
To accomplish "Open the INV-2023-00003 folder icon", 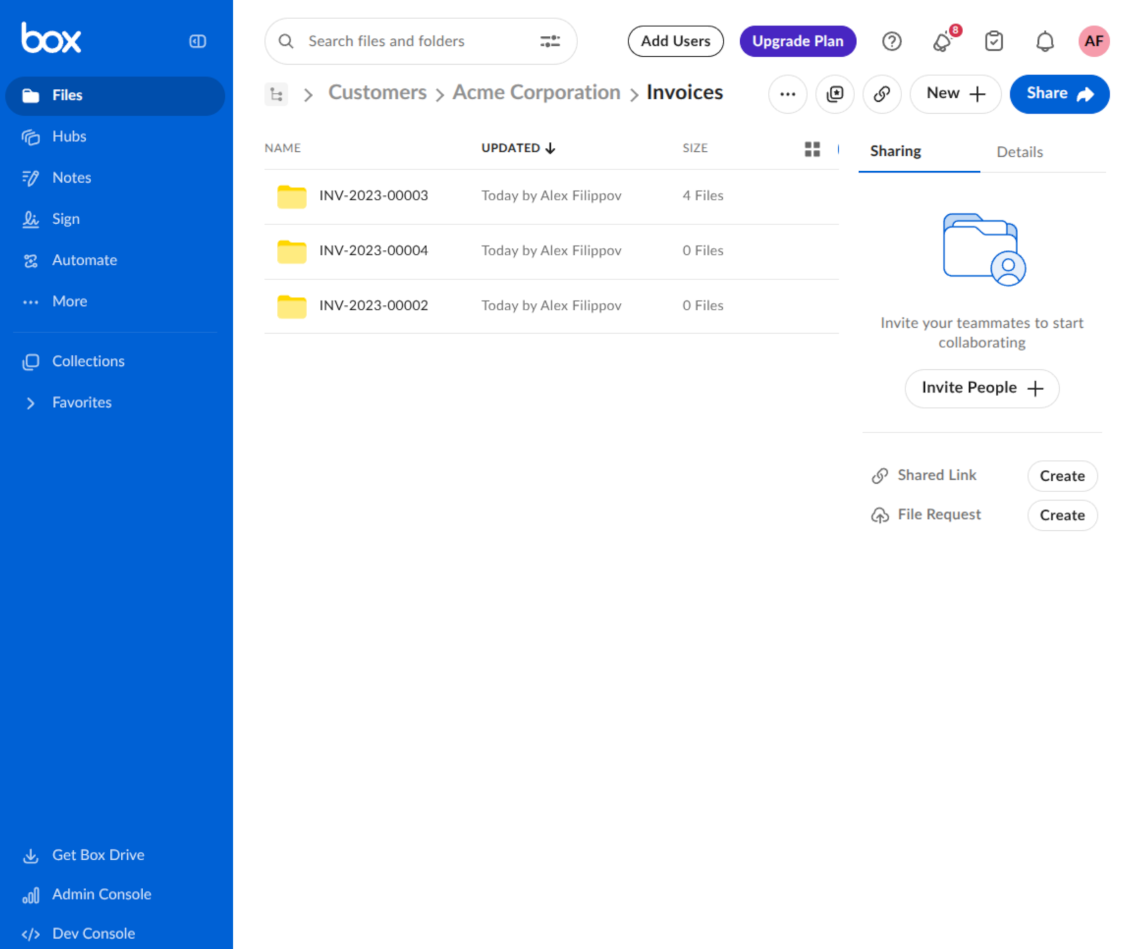I will 292,196.
